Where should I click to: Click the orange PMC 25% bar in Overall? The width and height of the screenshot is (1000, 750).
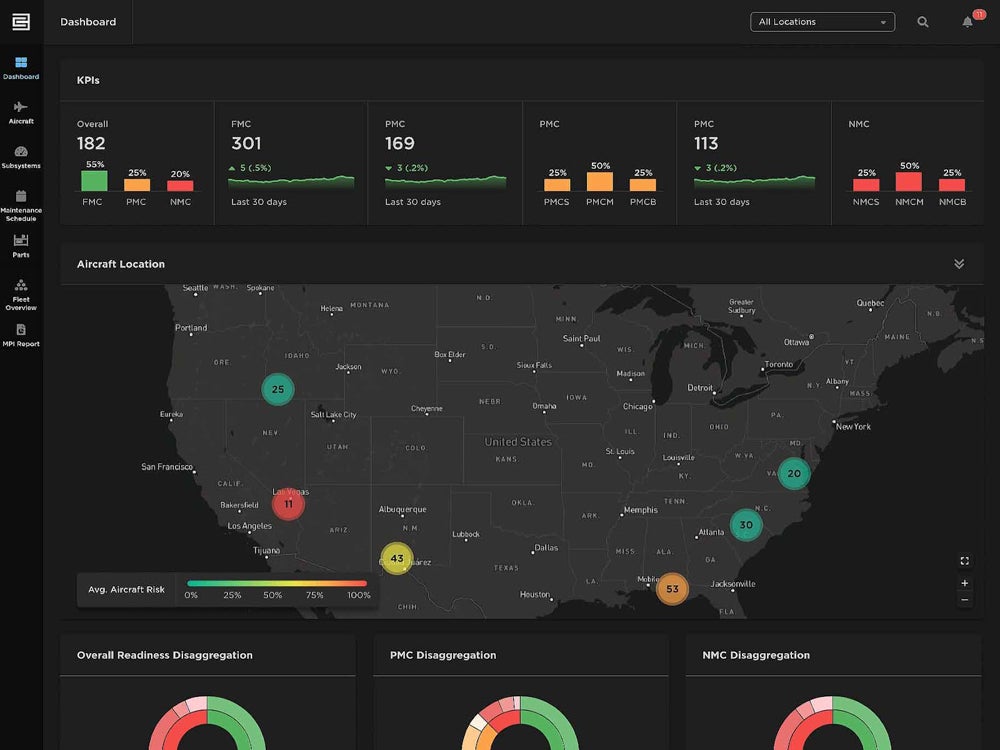click(x=136, y=185)
